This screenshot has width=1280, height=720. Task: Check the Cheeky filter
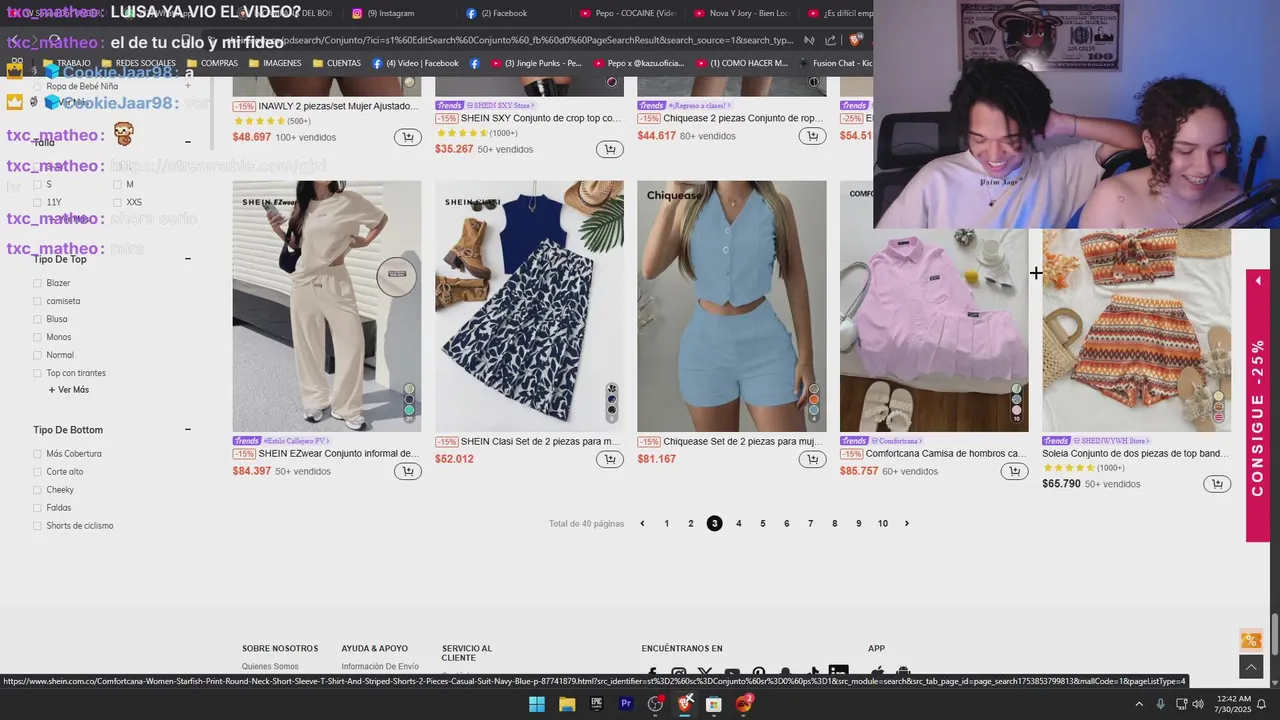click(x=38, y=490)
